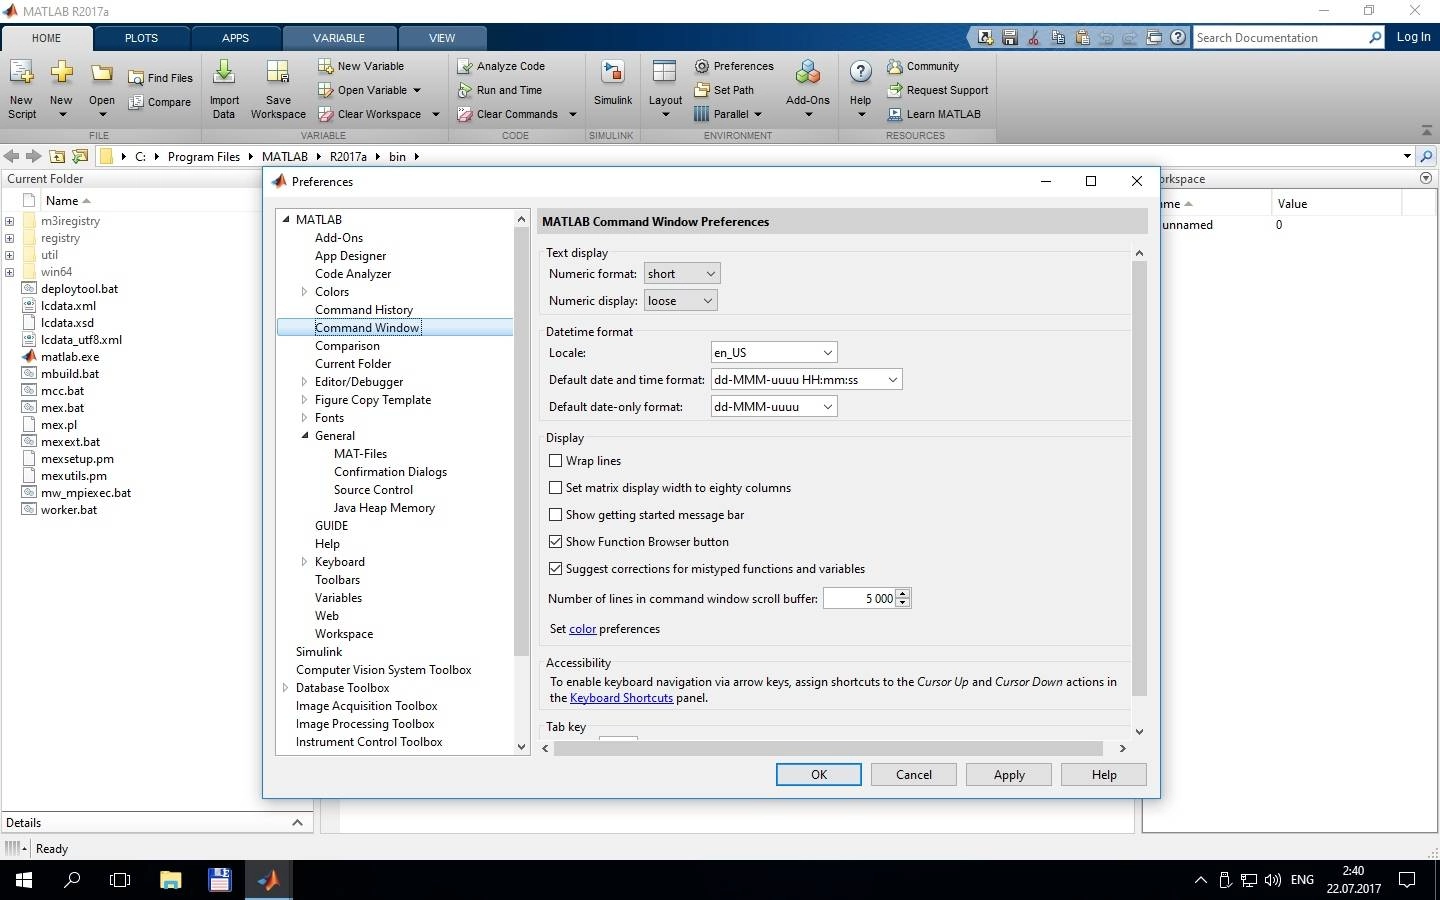Select Command History in preferences tree
The width and height of the screenshot is (1440, 900).
coord(364,310)
